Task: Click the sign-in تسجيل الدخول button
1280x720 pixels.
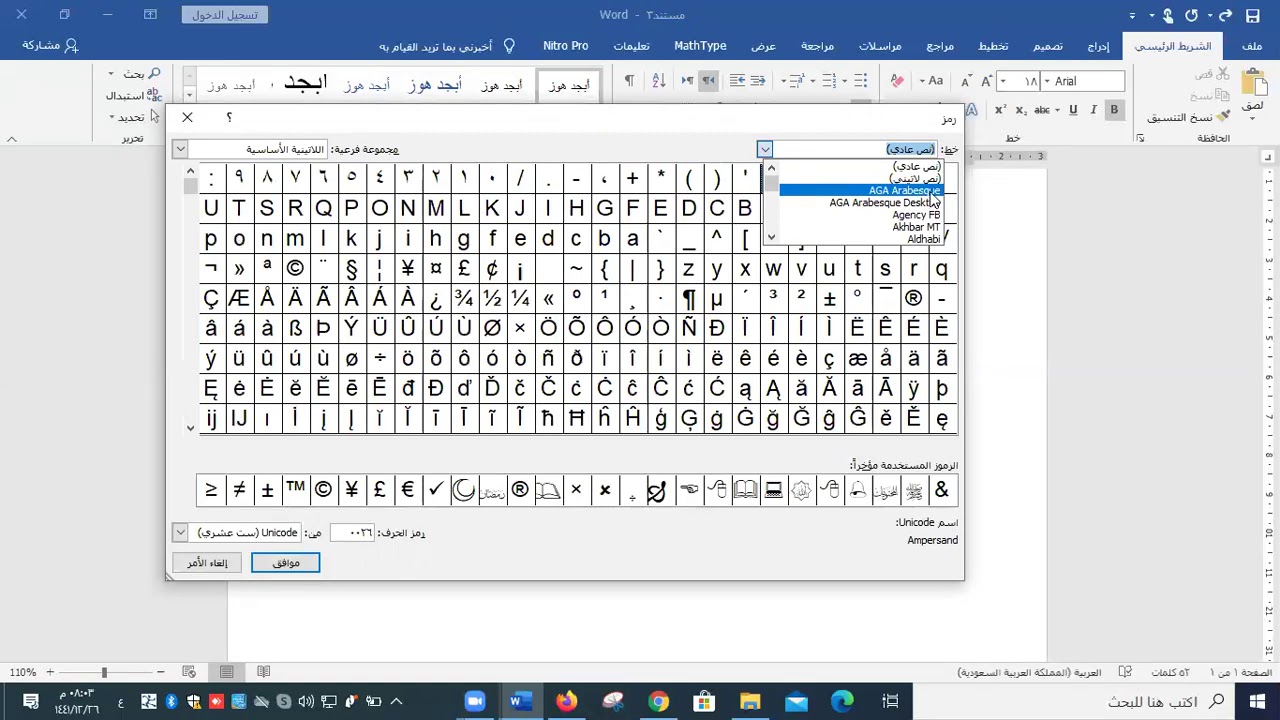Action: [x=224, y=15]
